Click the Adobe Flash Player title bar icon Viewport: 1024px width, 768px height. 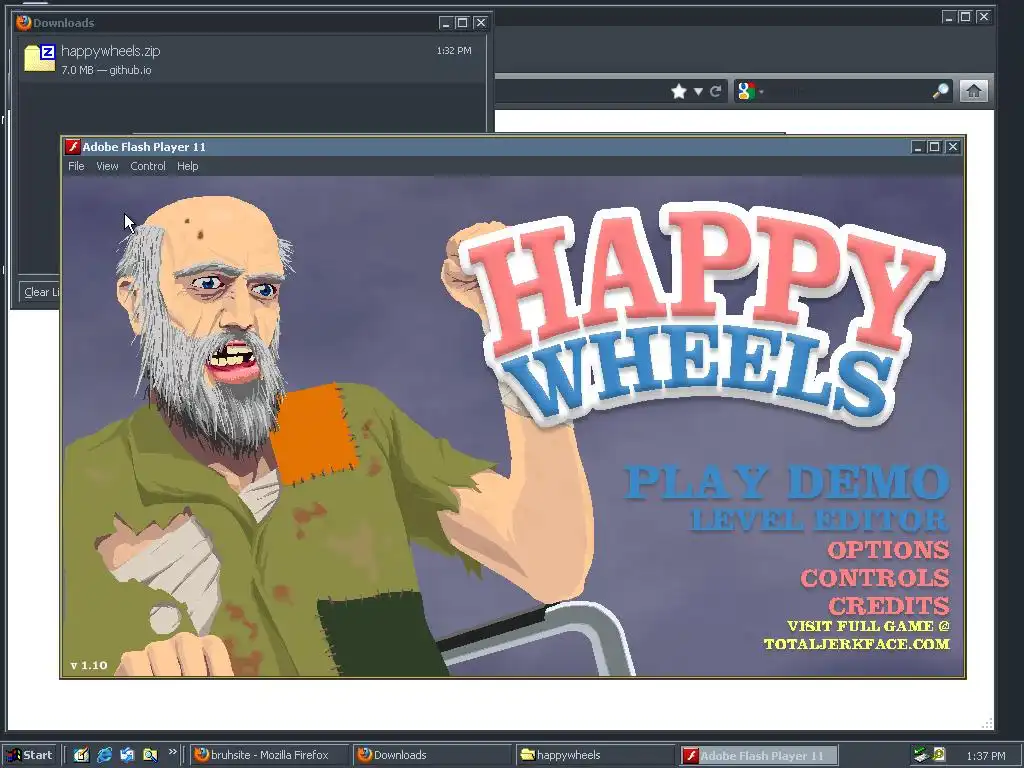click(72, 146)
